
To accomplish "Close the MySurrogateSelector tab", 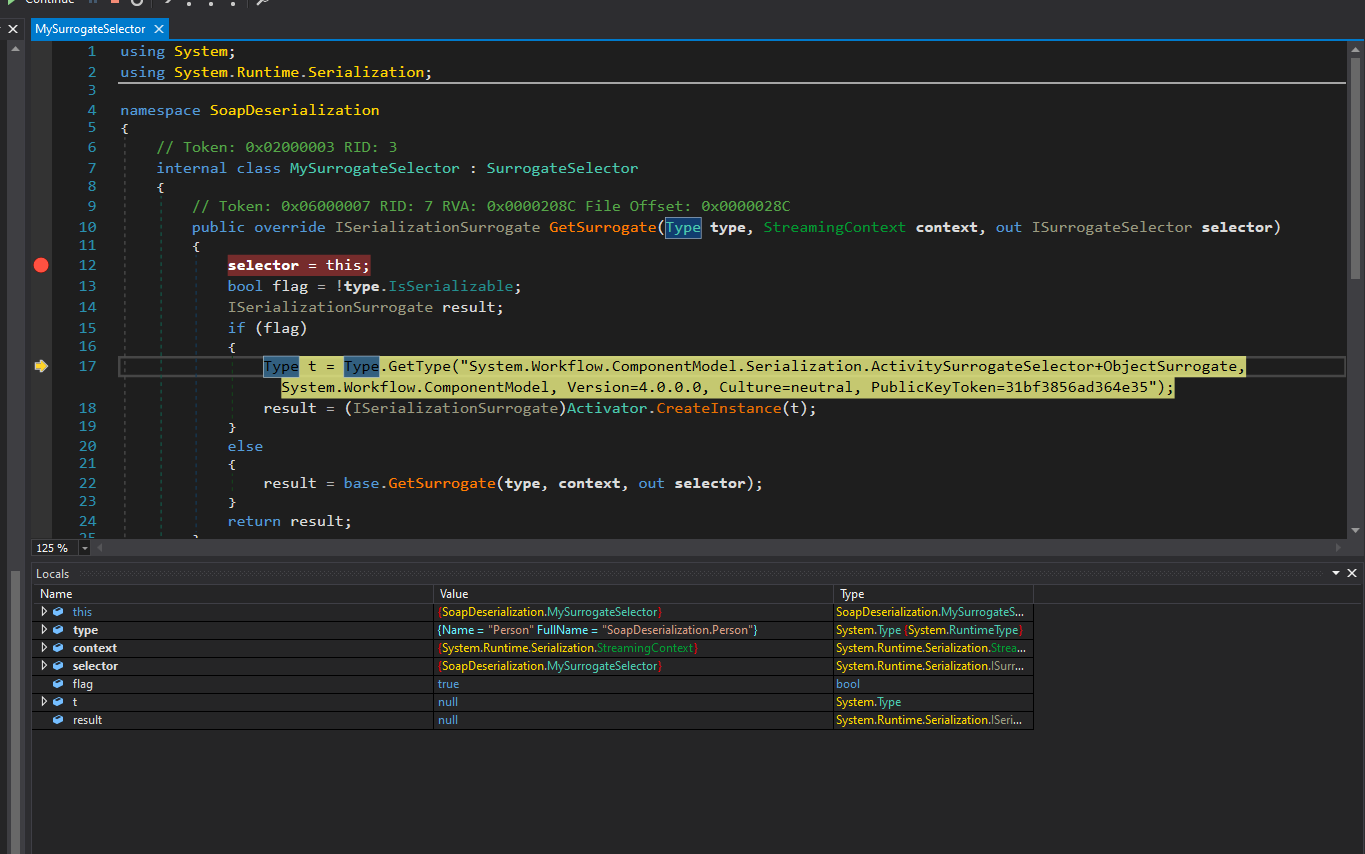I will (x=158, y=29).
